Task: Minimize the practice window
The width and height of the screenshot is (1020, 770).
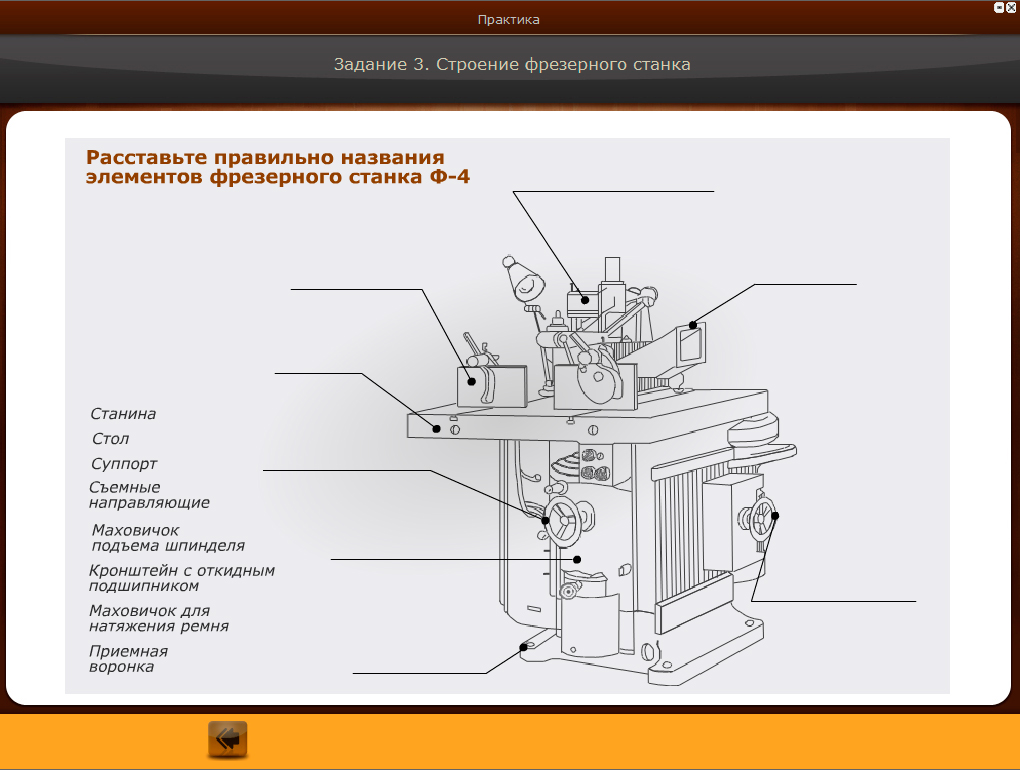Action: (998, 6)
